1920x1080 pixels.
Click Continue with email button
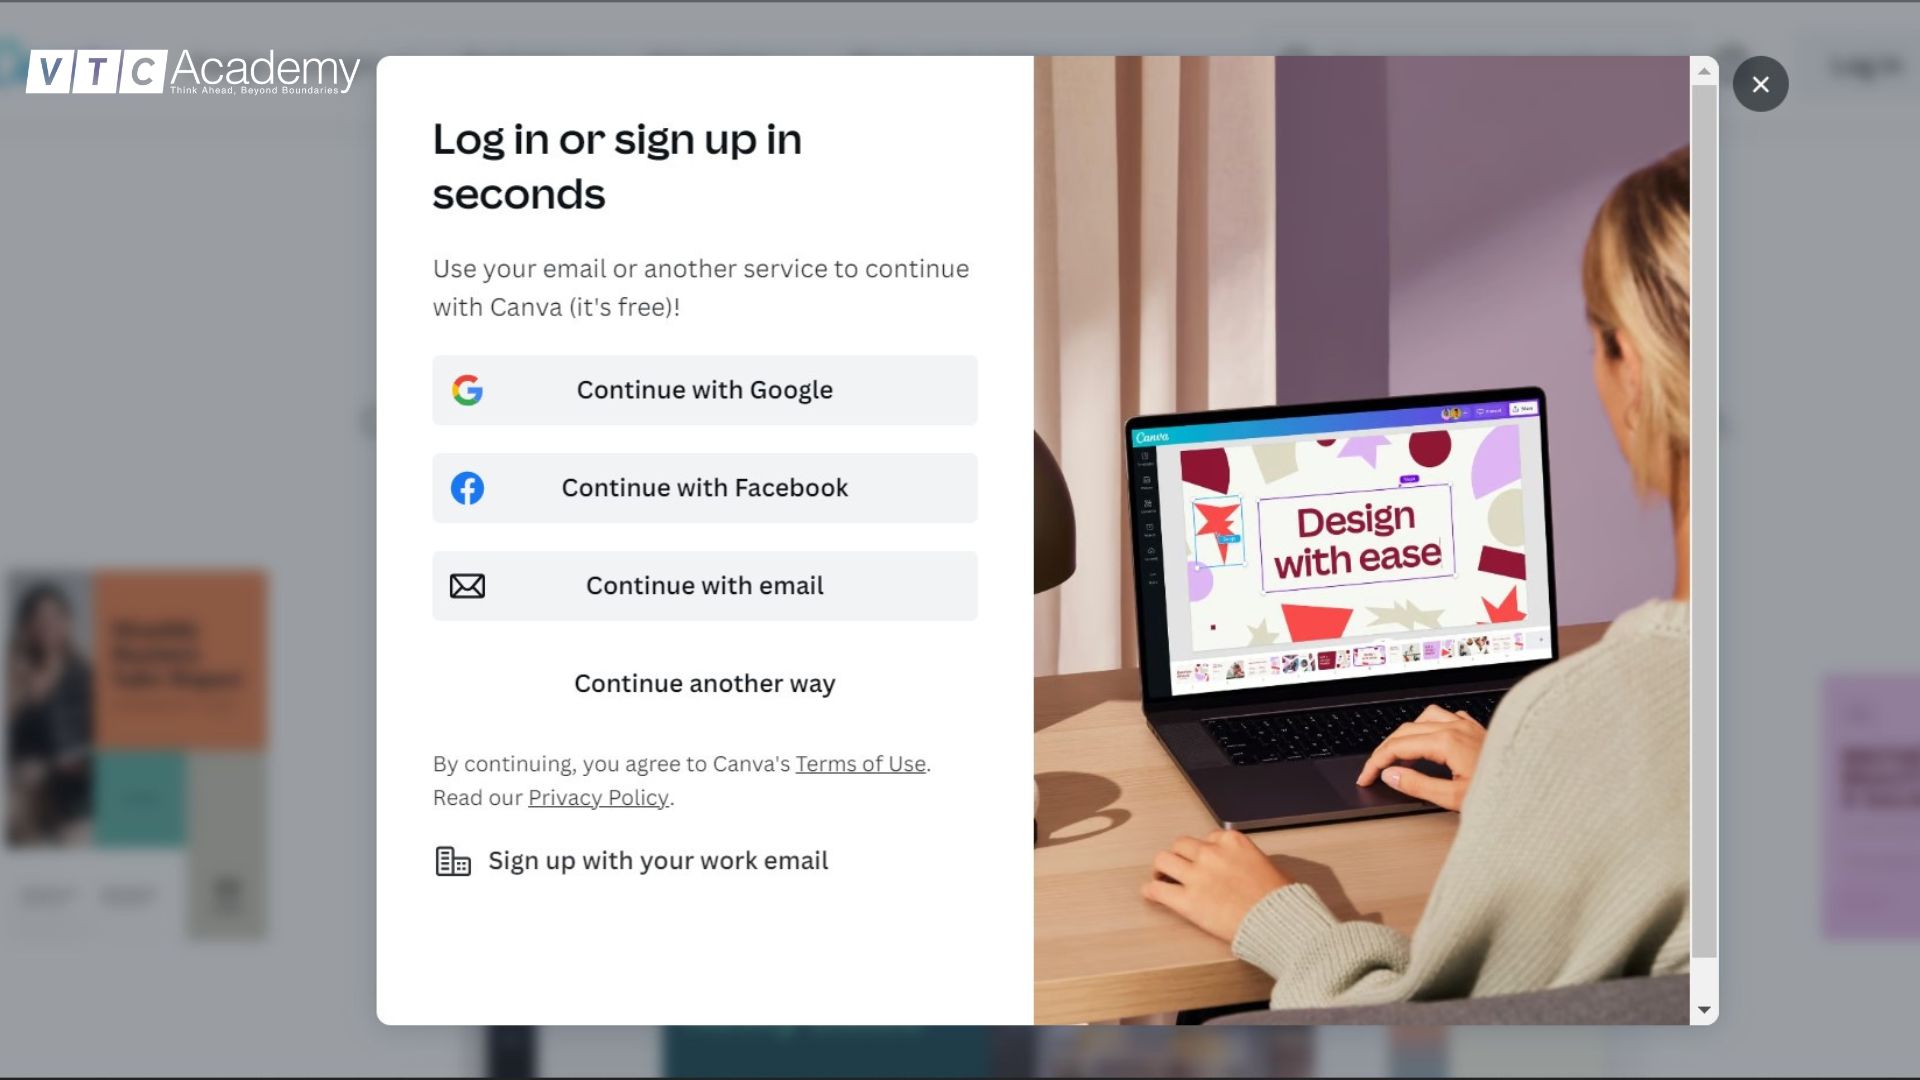(704, 585)
